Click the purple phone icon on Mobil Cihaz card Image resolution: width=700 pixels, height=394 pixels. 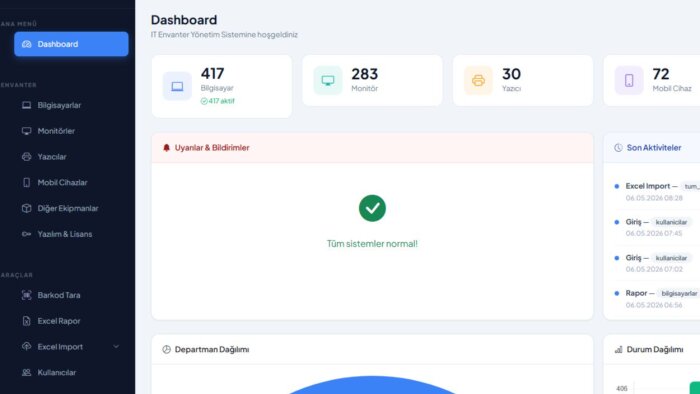pos(629,80)
